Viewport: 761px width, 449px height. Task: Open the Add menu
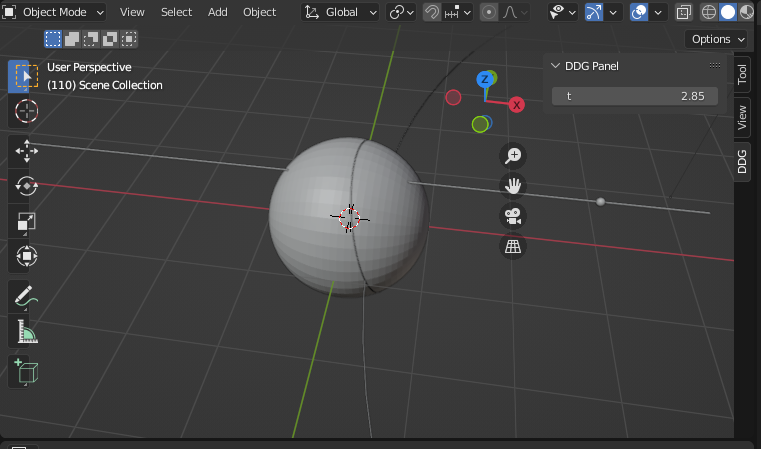tap(217, 12)
